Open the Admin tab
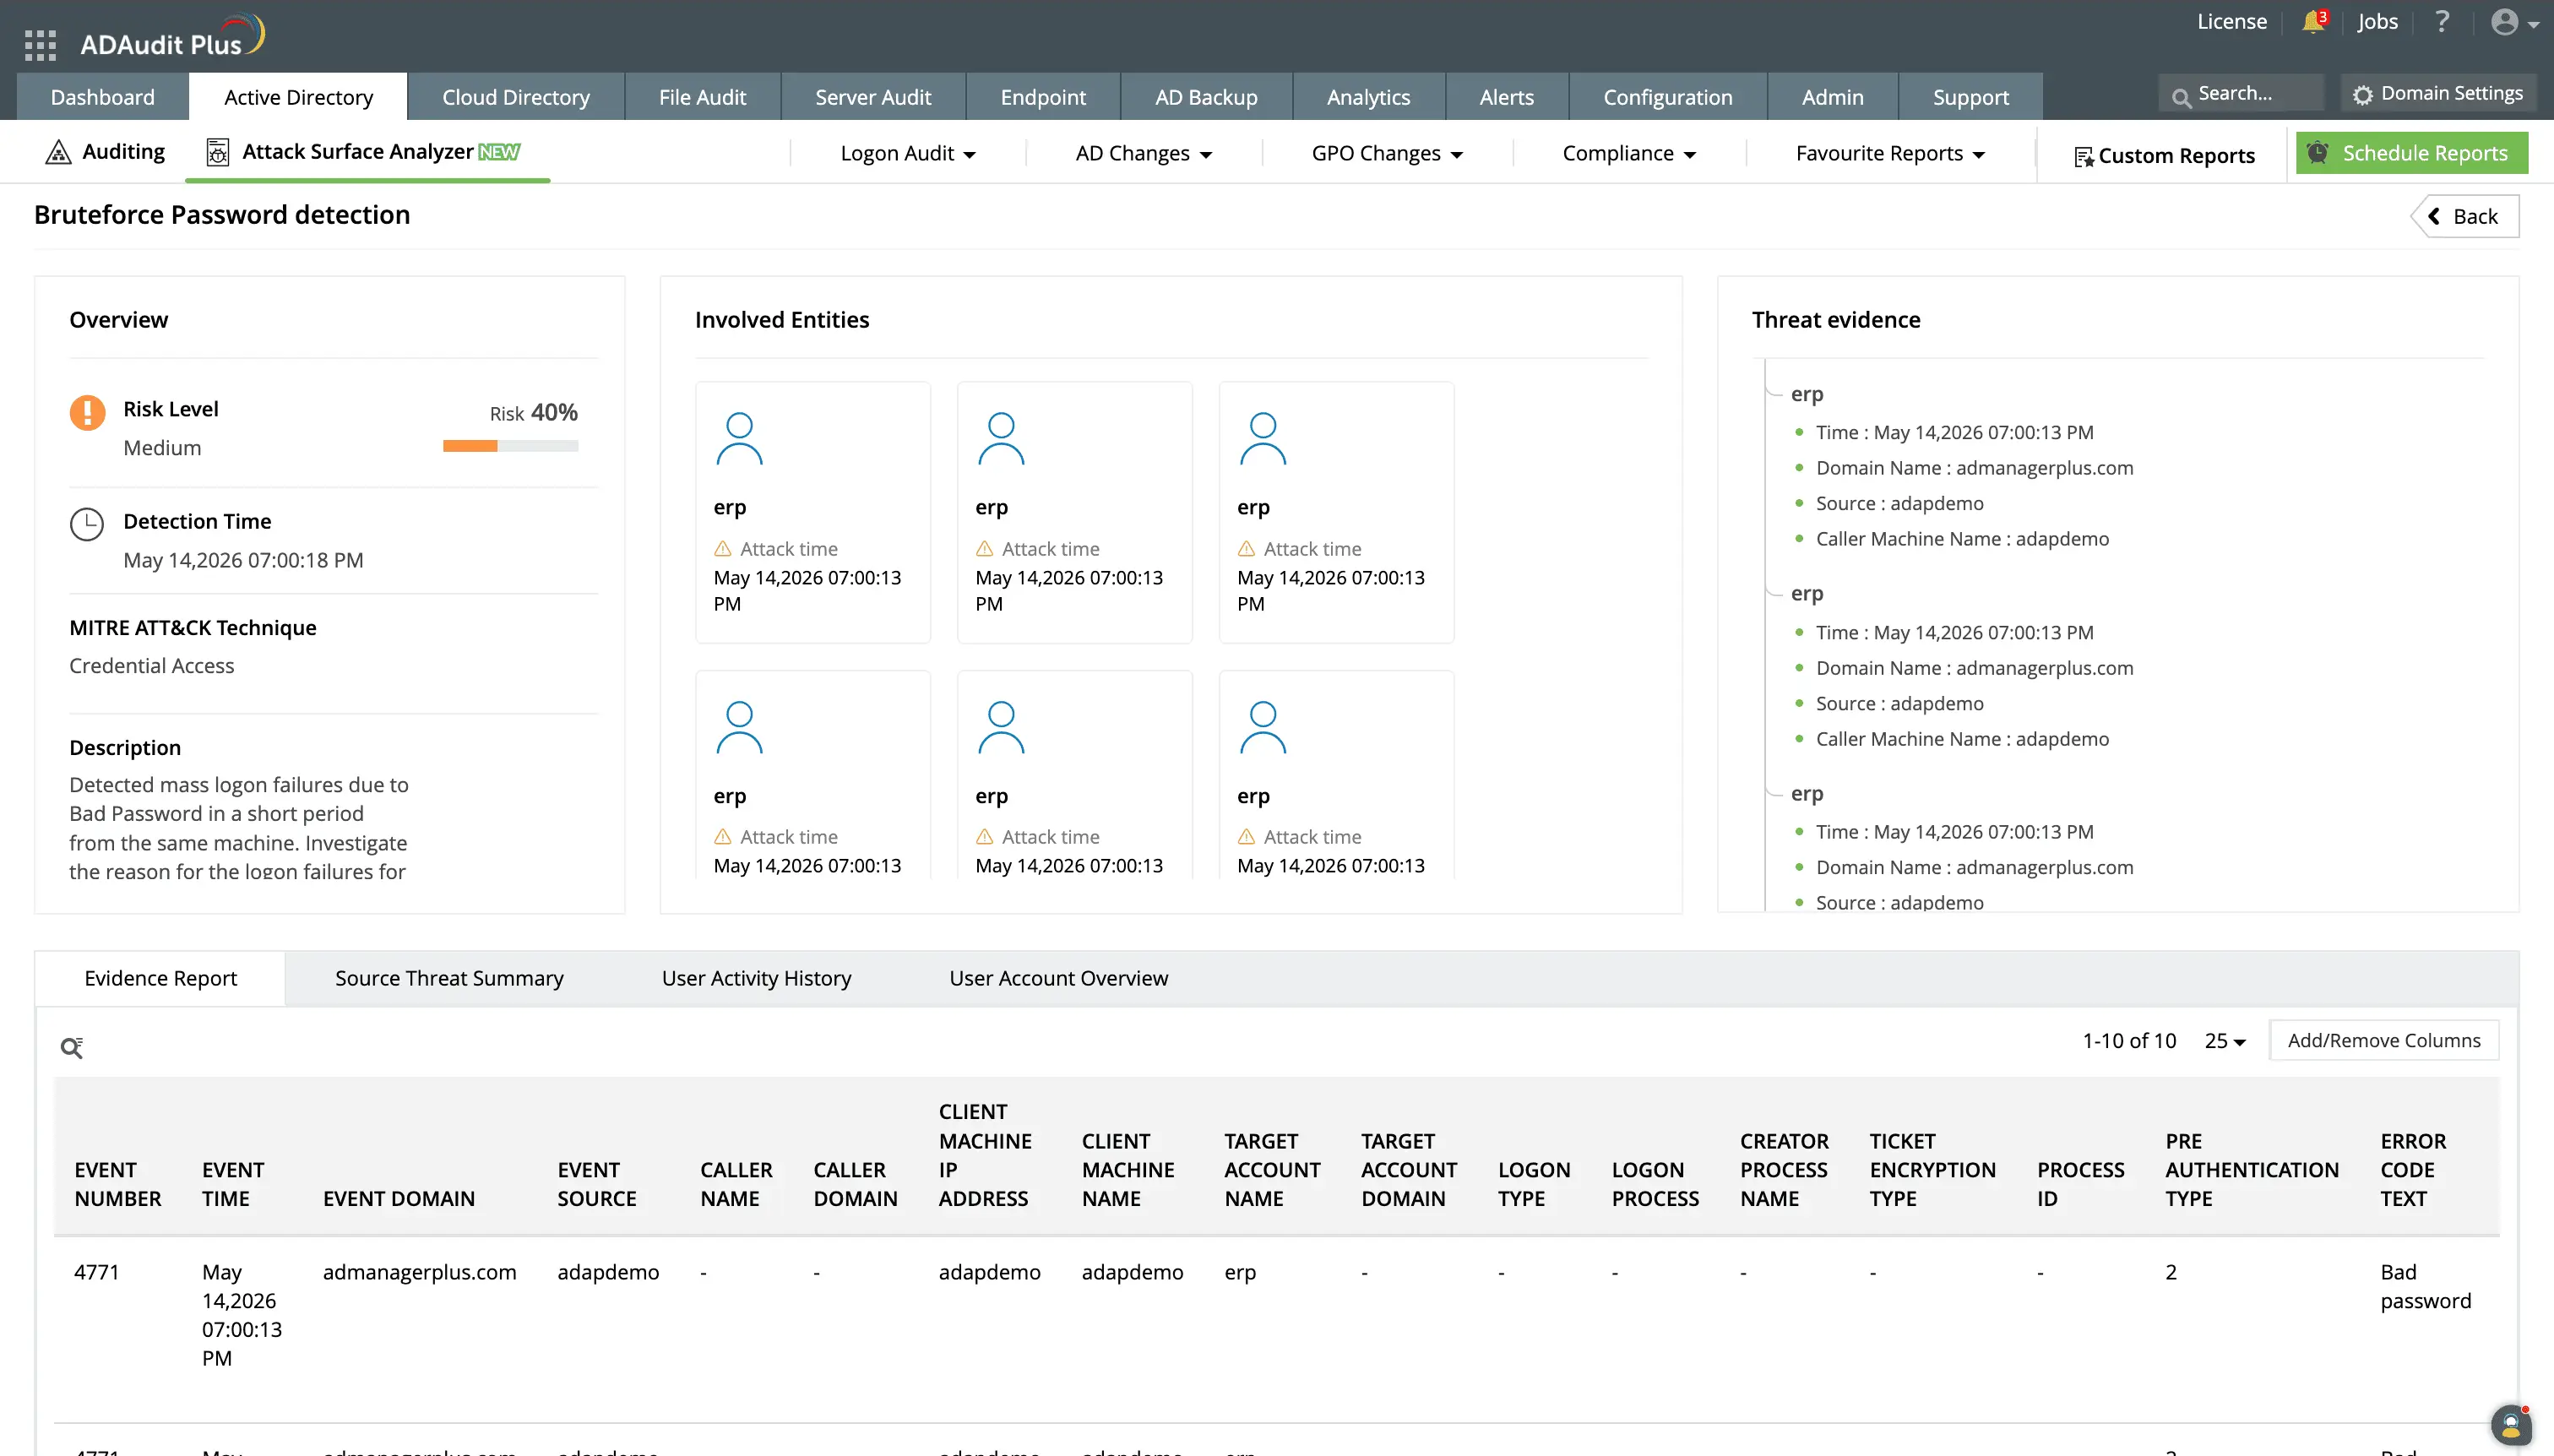 click(x=1832, y=97)
